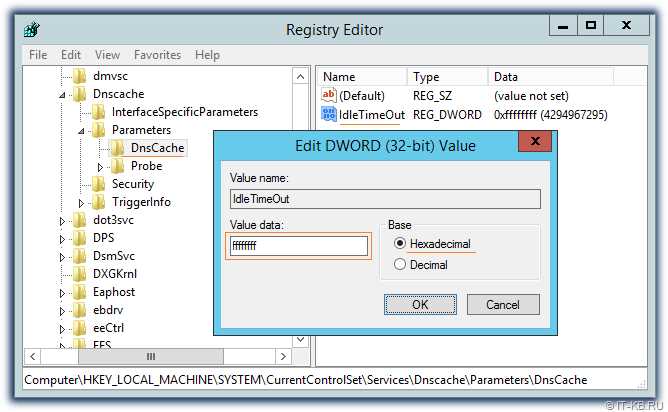Click the REG_DWORD type cell
This screenshot has width=668, height=412.
pyautogui.click(x=447, y=115)
